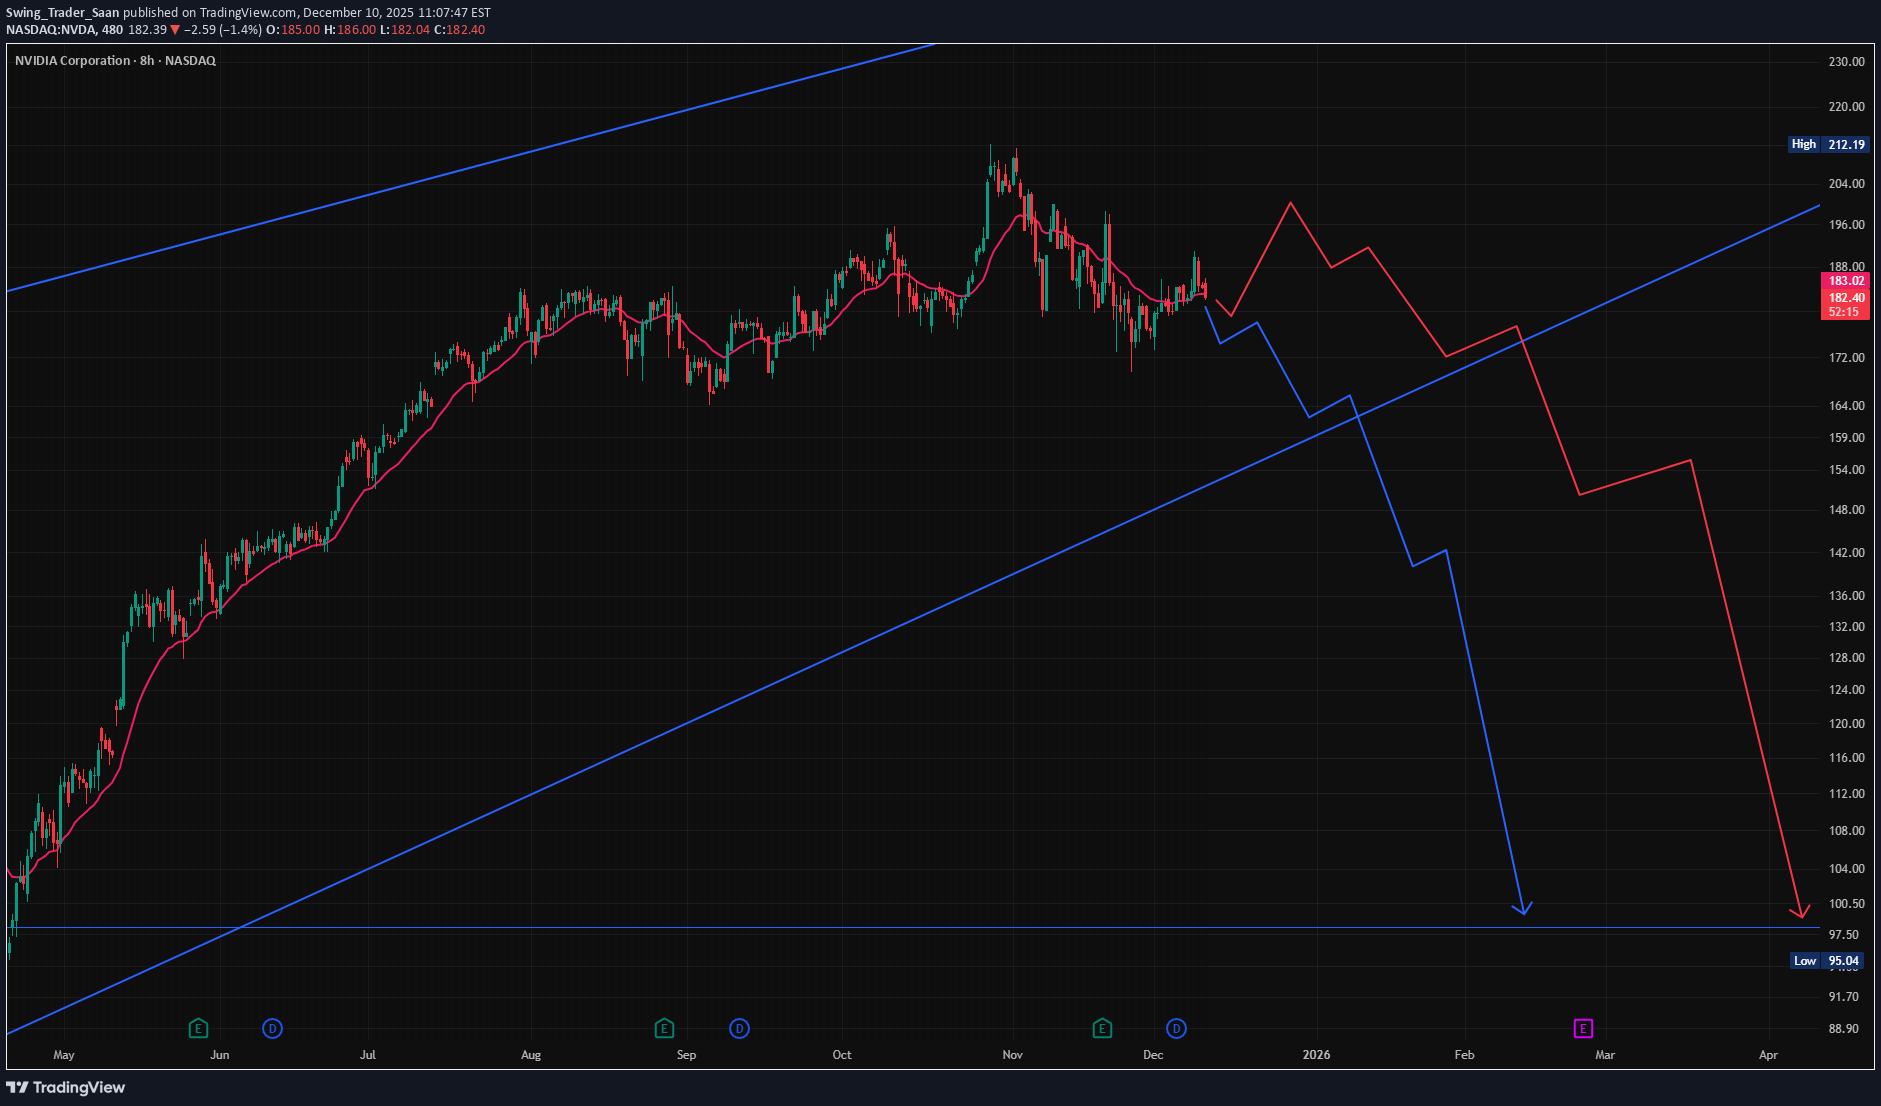Click the purple upcoming earnings E marker near March

point(1584,1028)
